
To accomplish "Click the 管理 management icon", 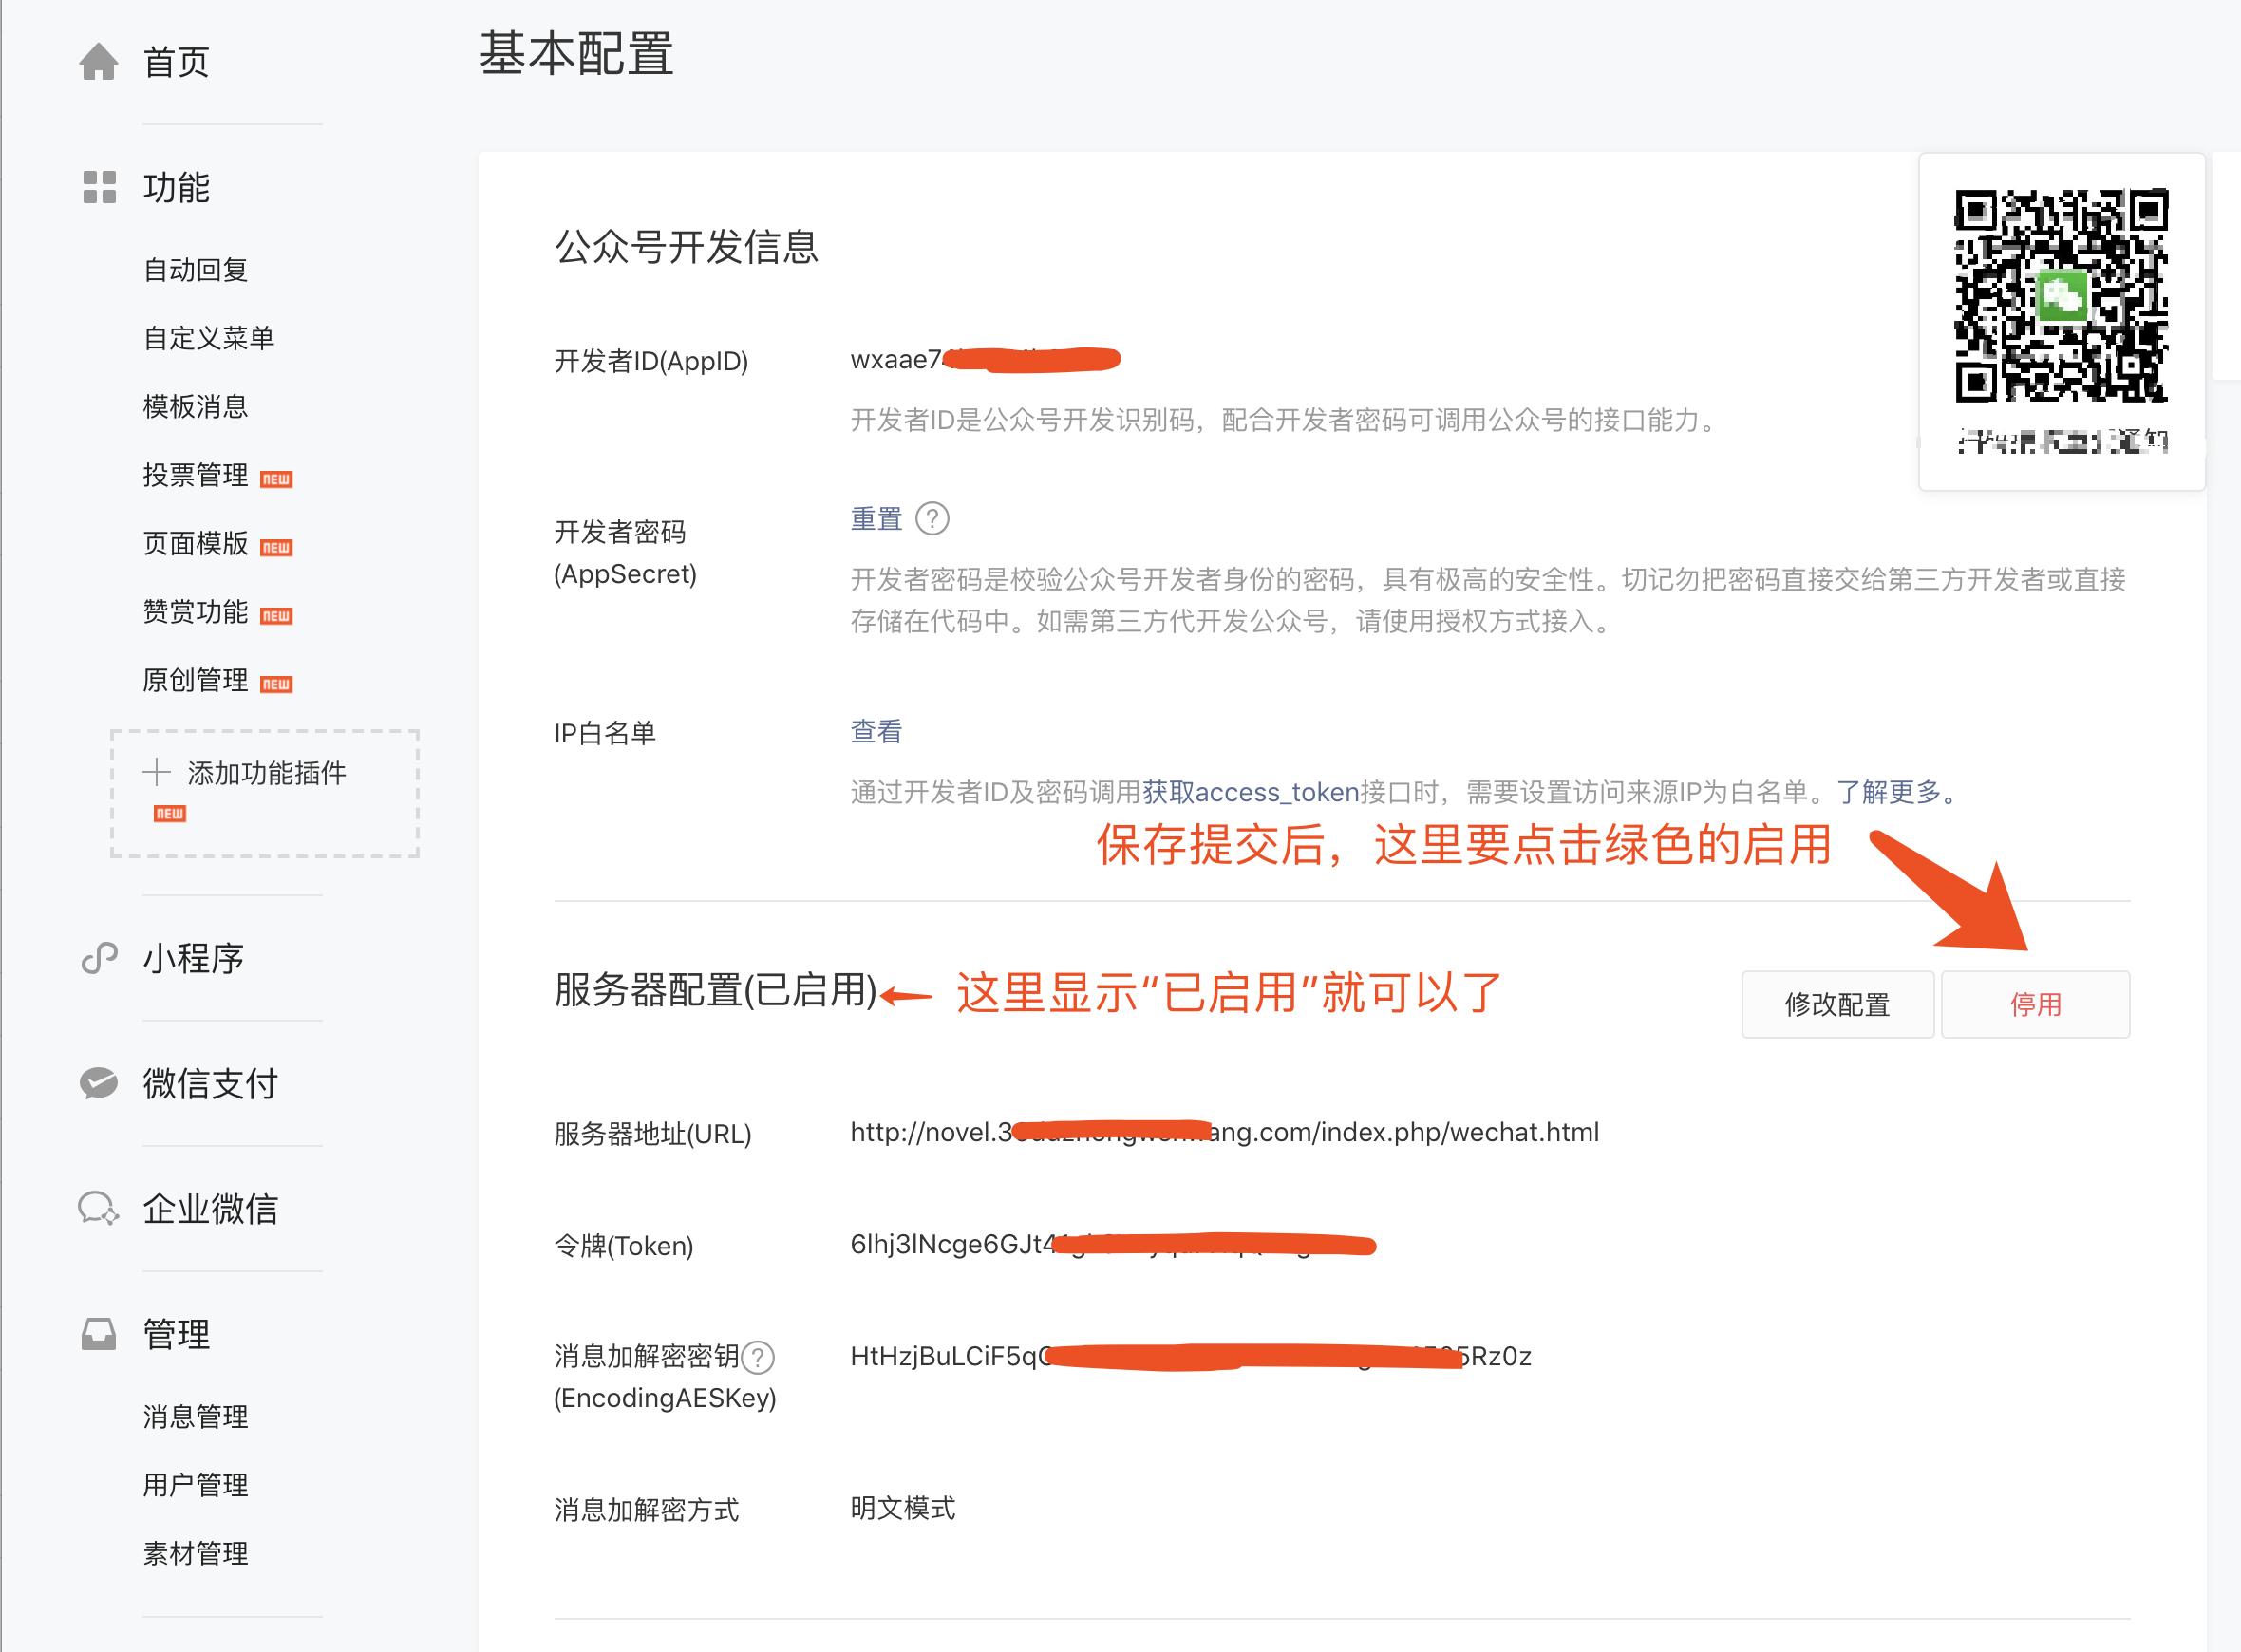I will [x=98, y=1333].
